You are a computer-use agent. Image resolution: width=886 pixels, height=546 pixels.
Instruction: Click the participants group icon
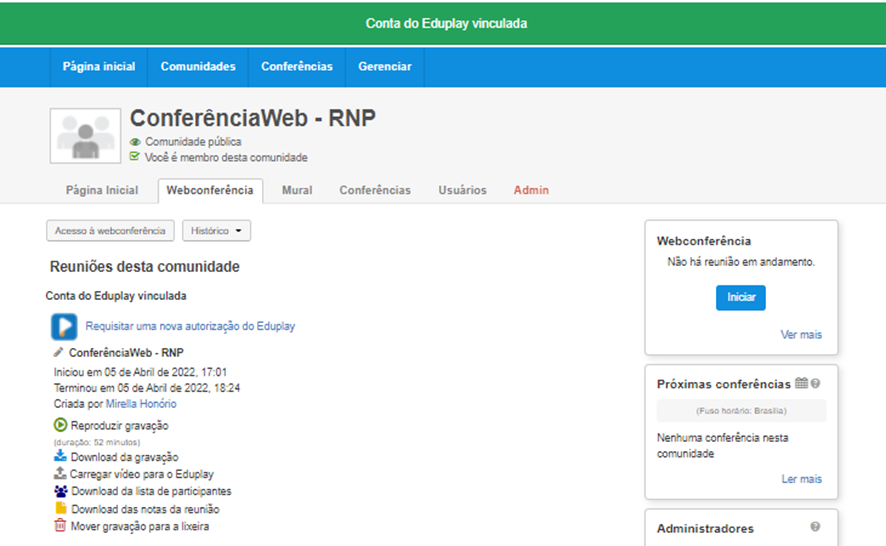click(60, 491)
